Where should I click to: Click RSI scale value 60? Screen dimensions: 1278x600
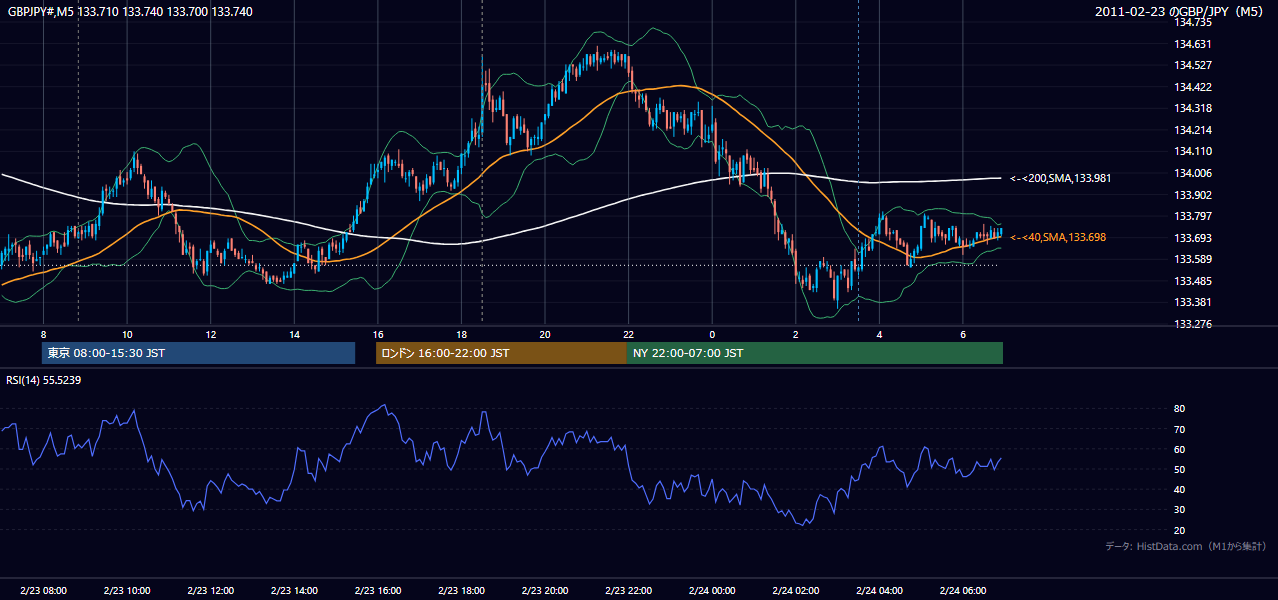click(1179, 449)
